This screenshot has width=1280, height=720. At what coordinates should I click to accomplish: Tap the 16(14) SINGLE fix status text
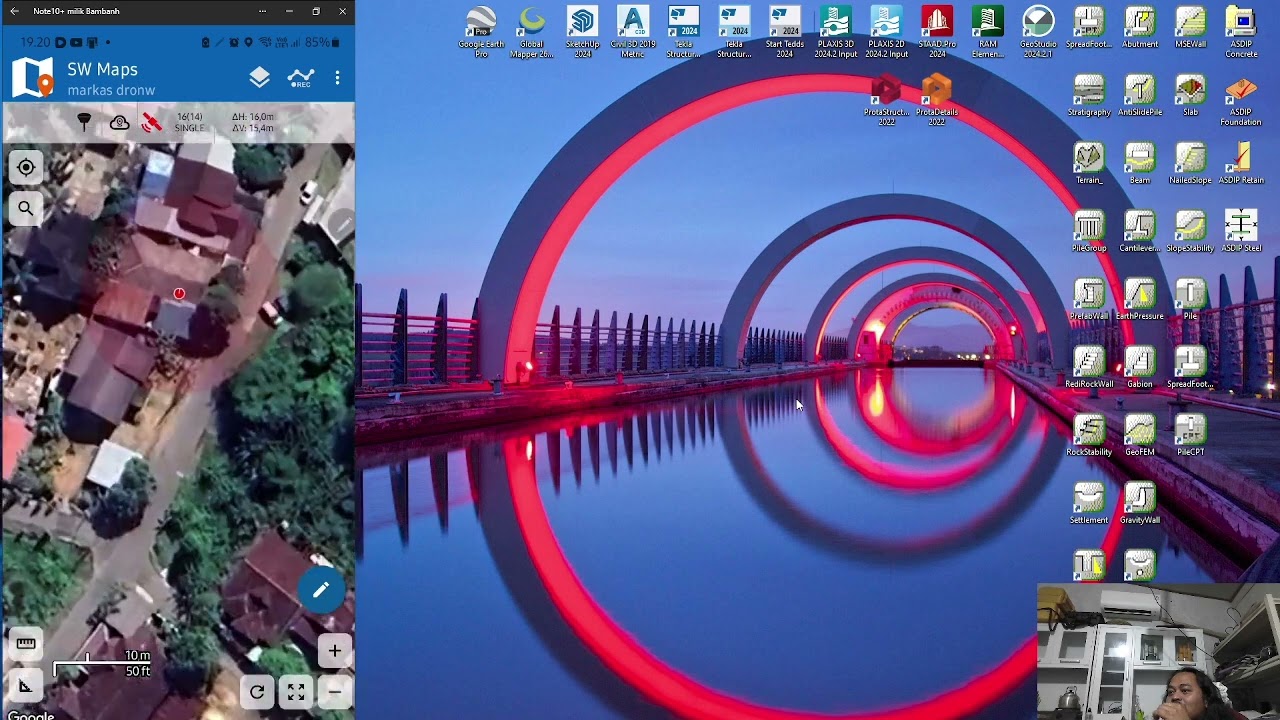click(x=189, y=122)
